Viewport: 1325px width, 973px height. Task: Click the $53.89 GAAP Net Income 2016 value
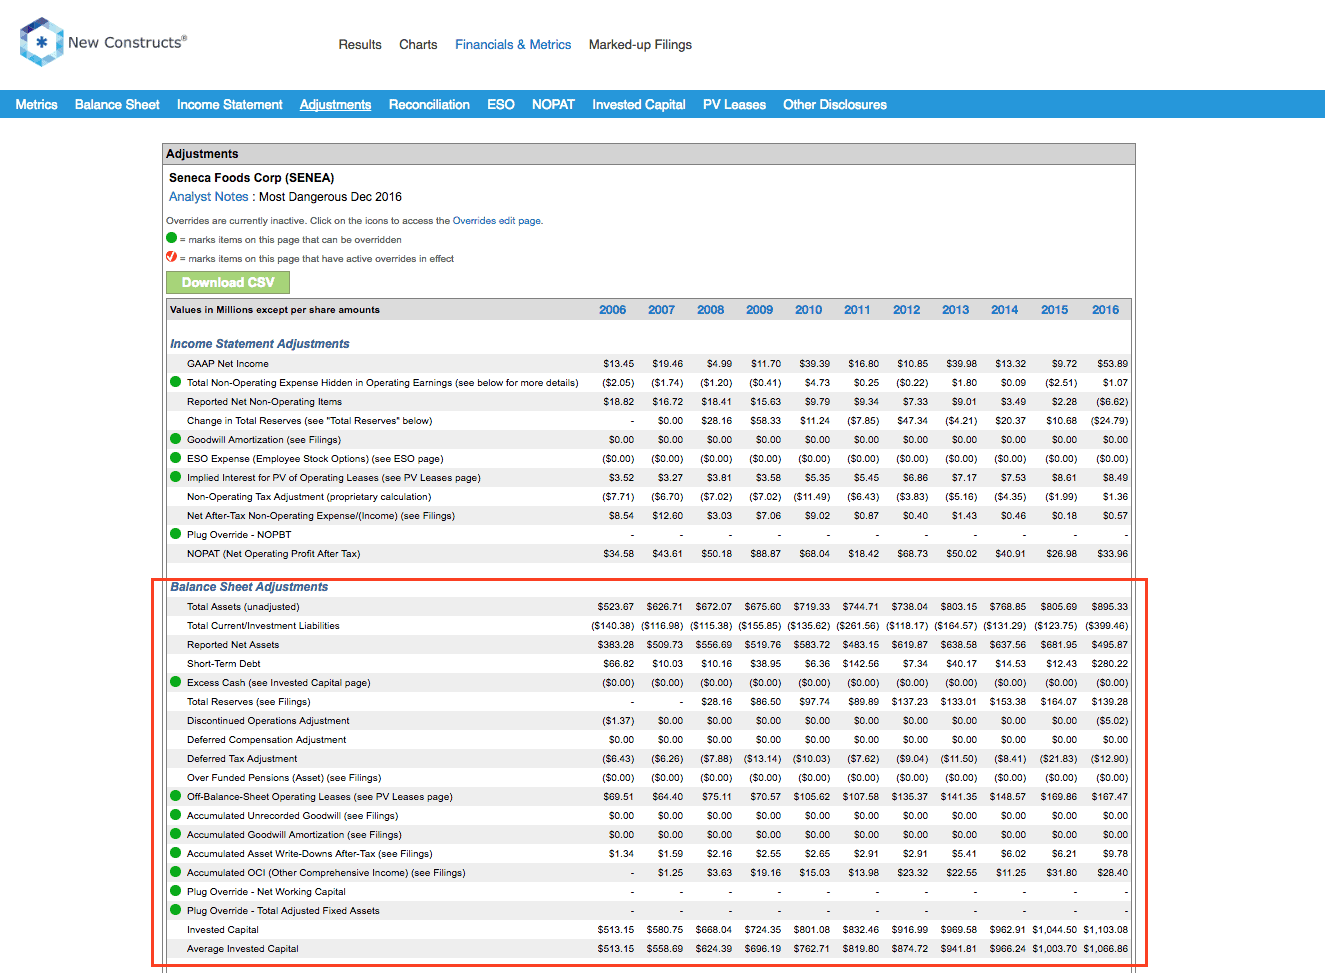(x=1112, y=364)
